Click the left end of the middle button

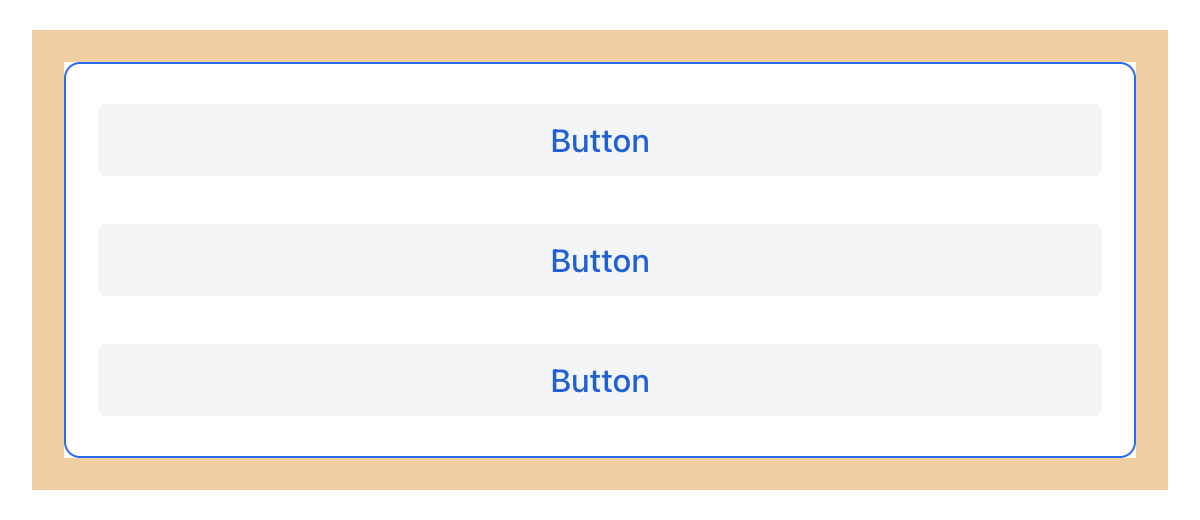click(115, 260)
